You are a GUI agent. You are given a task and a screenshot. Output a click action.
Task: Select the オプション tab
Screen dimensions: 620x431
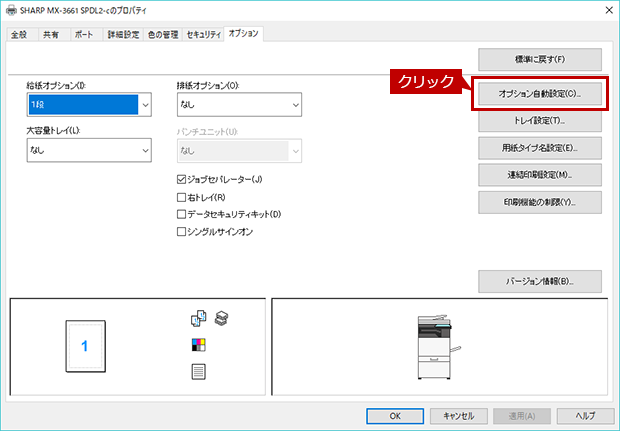[244, 34]
